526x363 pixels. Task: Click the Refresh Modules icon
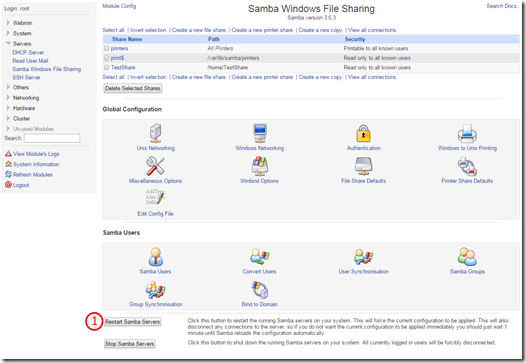(x=8, y=174)
